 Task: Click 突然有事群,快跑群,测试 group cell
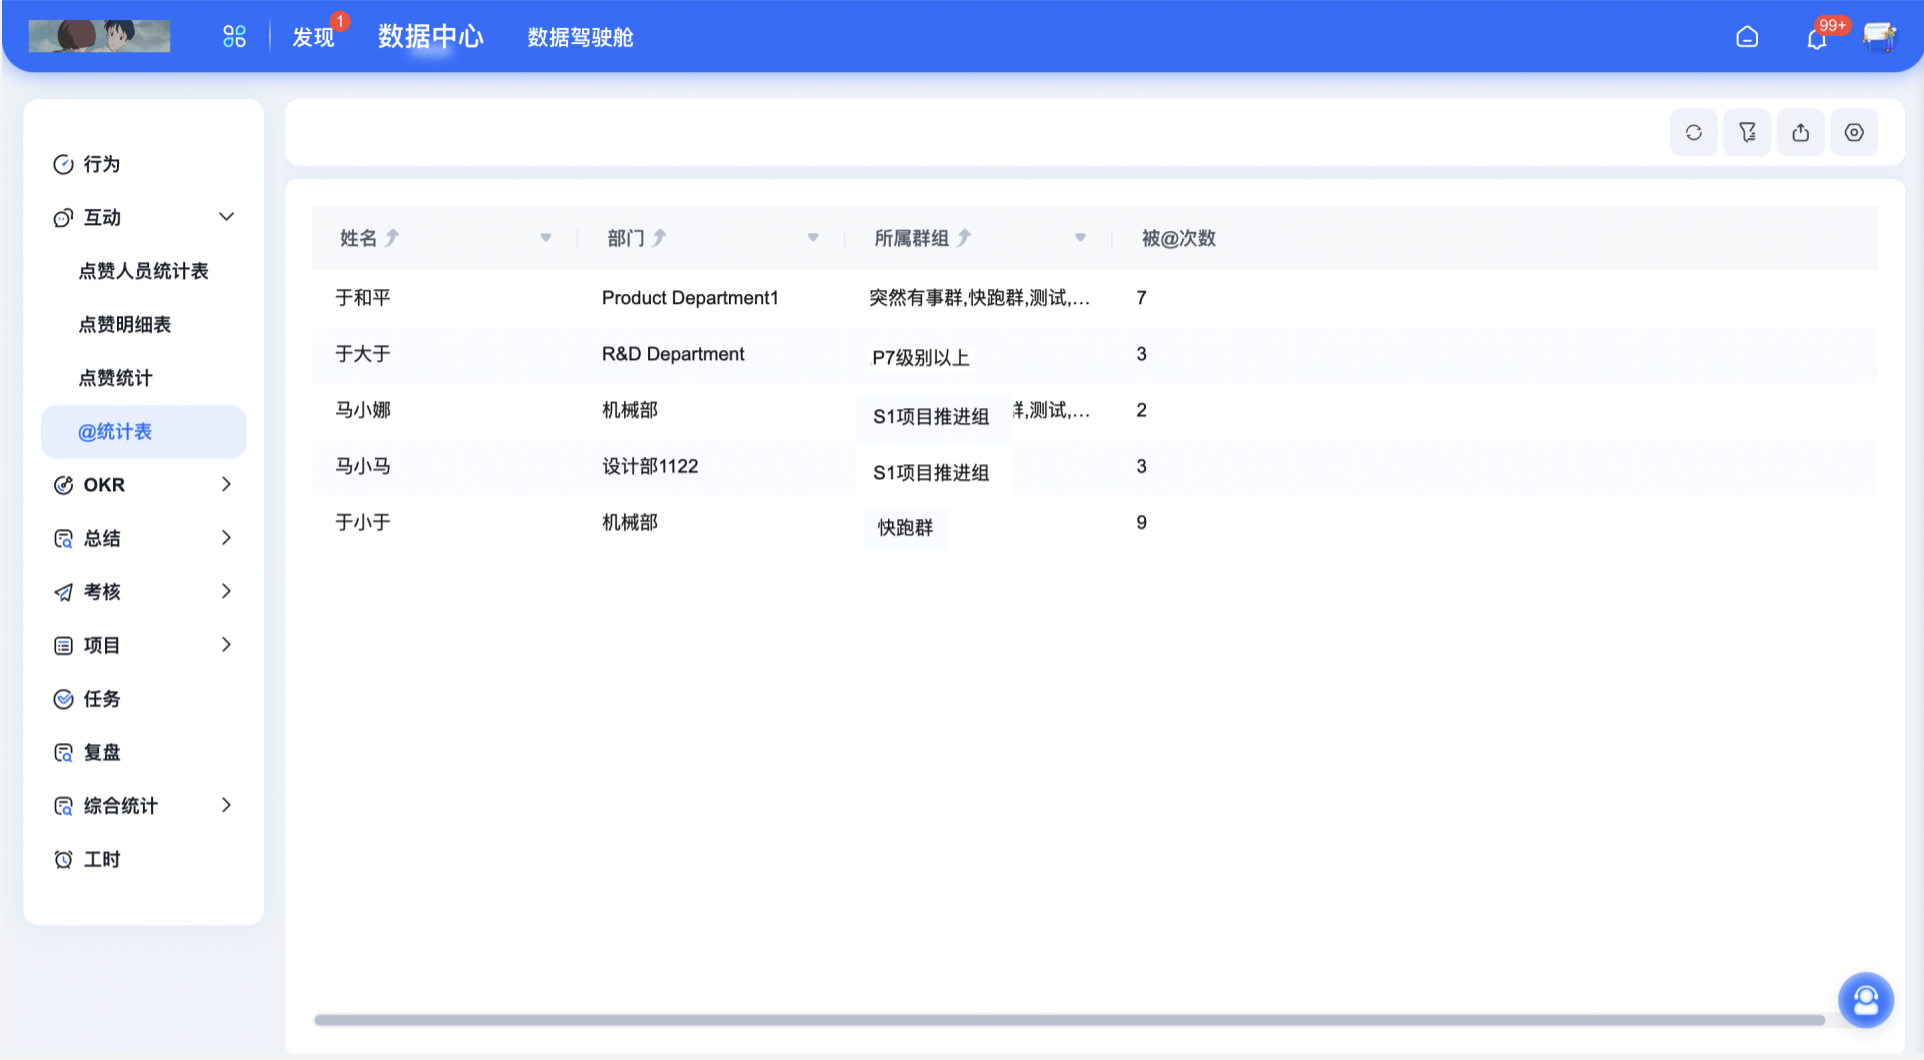979,298
